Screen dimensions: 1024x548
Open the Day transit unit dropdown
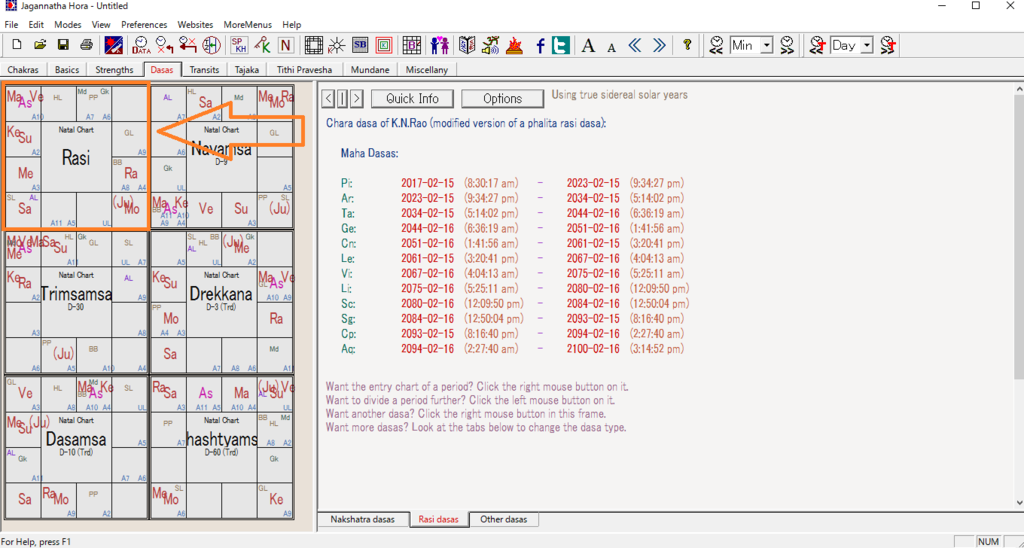tap(867, 45)
